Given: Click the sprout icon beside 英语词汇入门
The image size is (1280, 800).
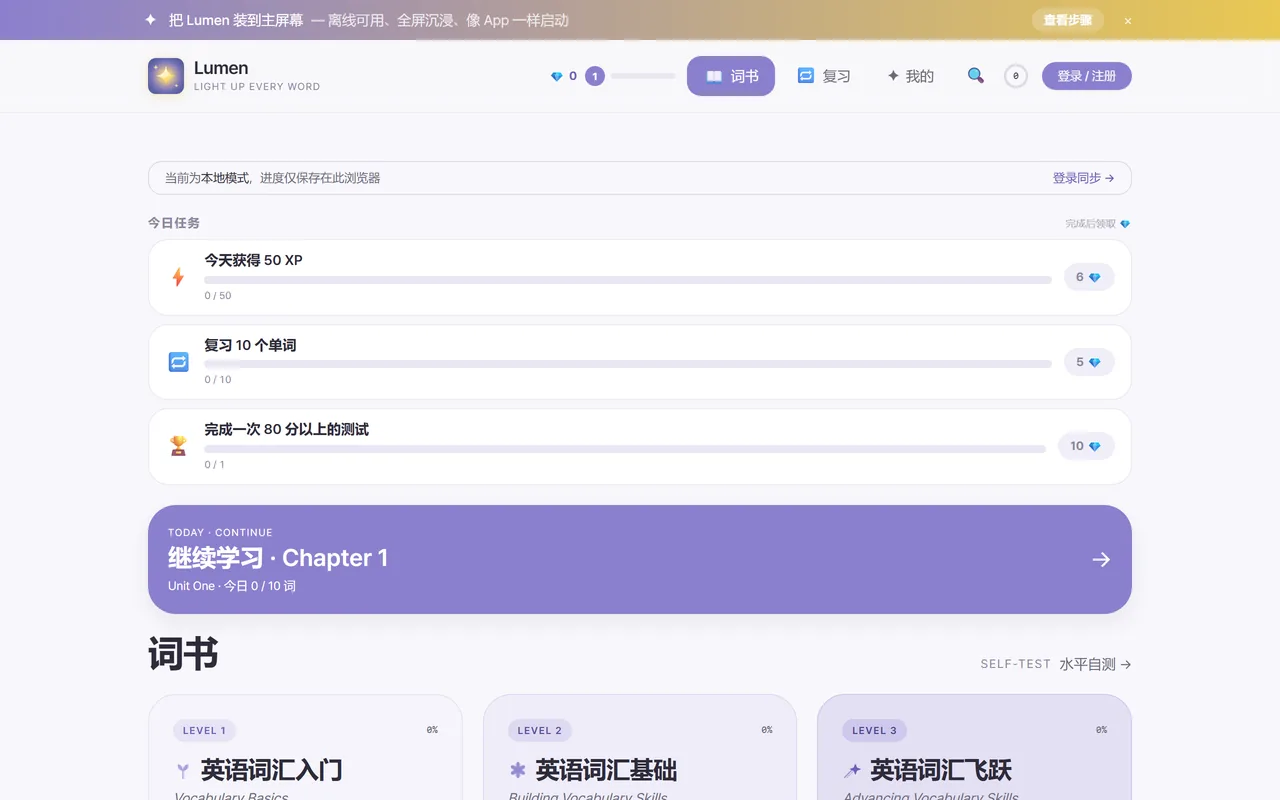Looking at the screenshot, I should tap(183, 770).
